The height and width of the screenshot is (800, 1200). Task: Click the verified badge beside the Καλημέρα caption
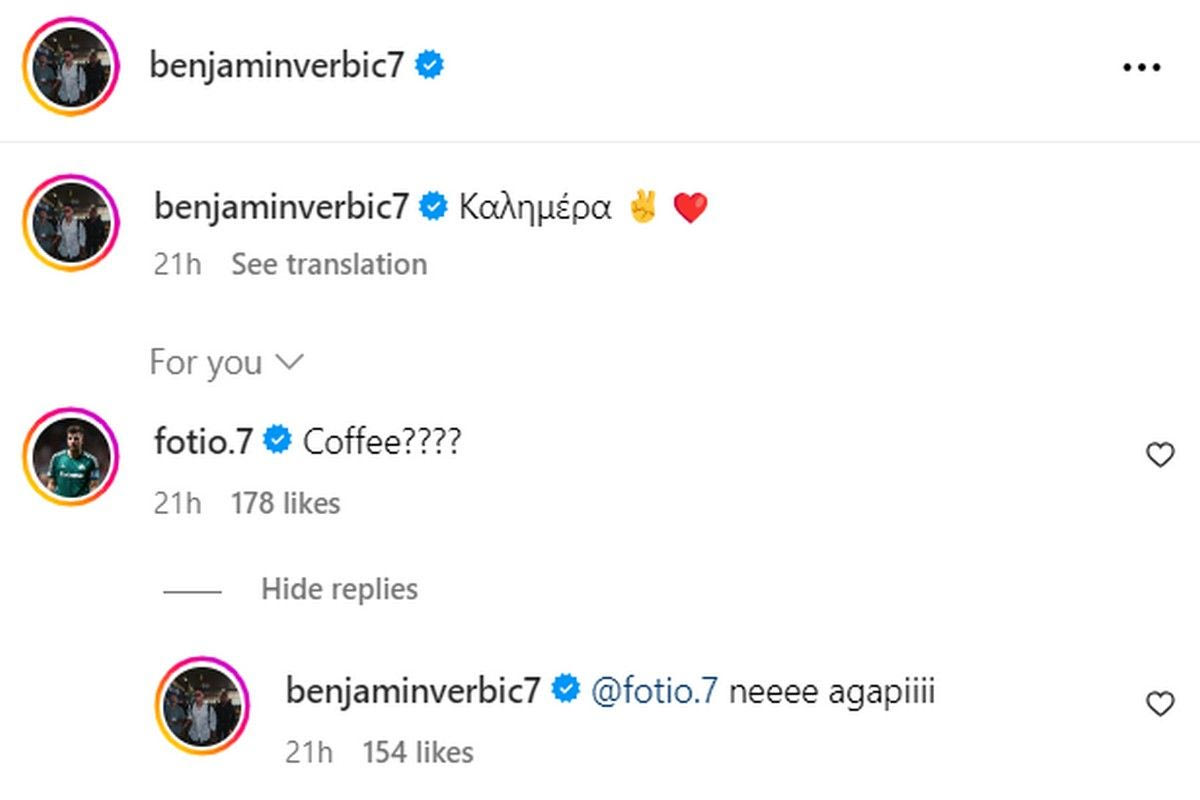[432, 208]
